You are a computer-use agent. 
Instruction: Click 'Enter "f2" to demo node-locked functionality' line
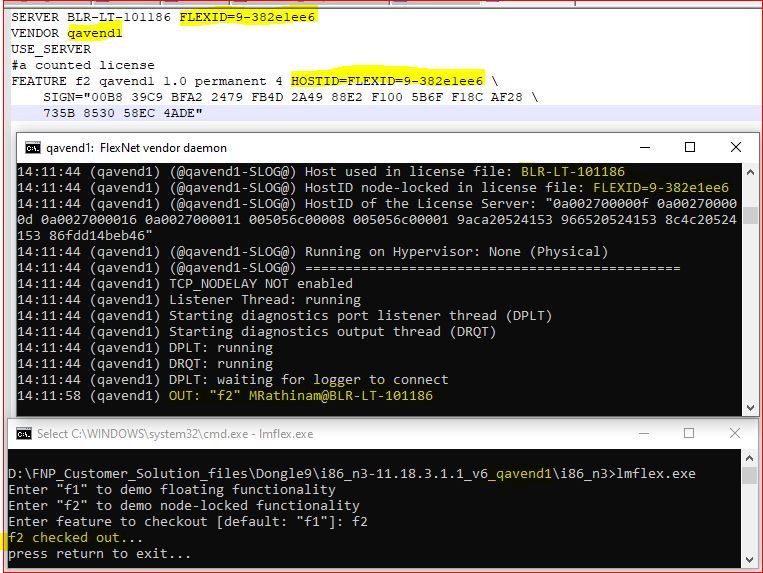[x=184, y=505]
